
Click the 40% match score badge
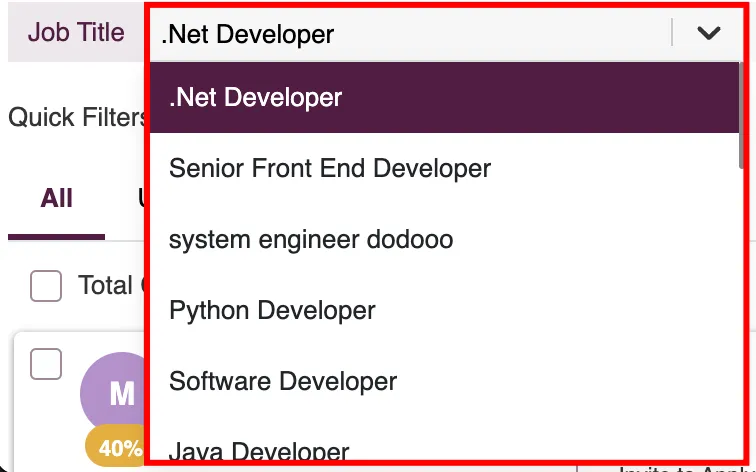click(x=117, y=447)
